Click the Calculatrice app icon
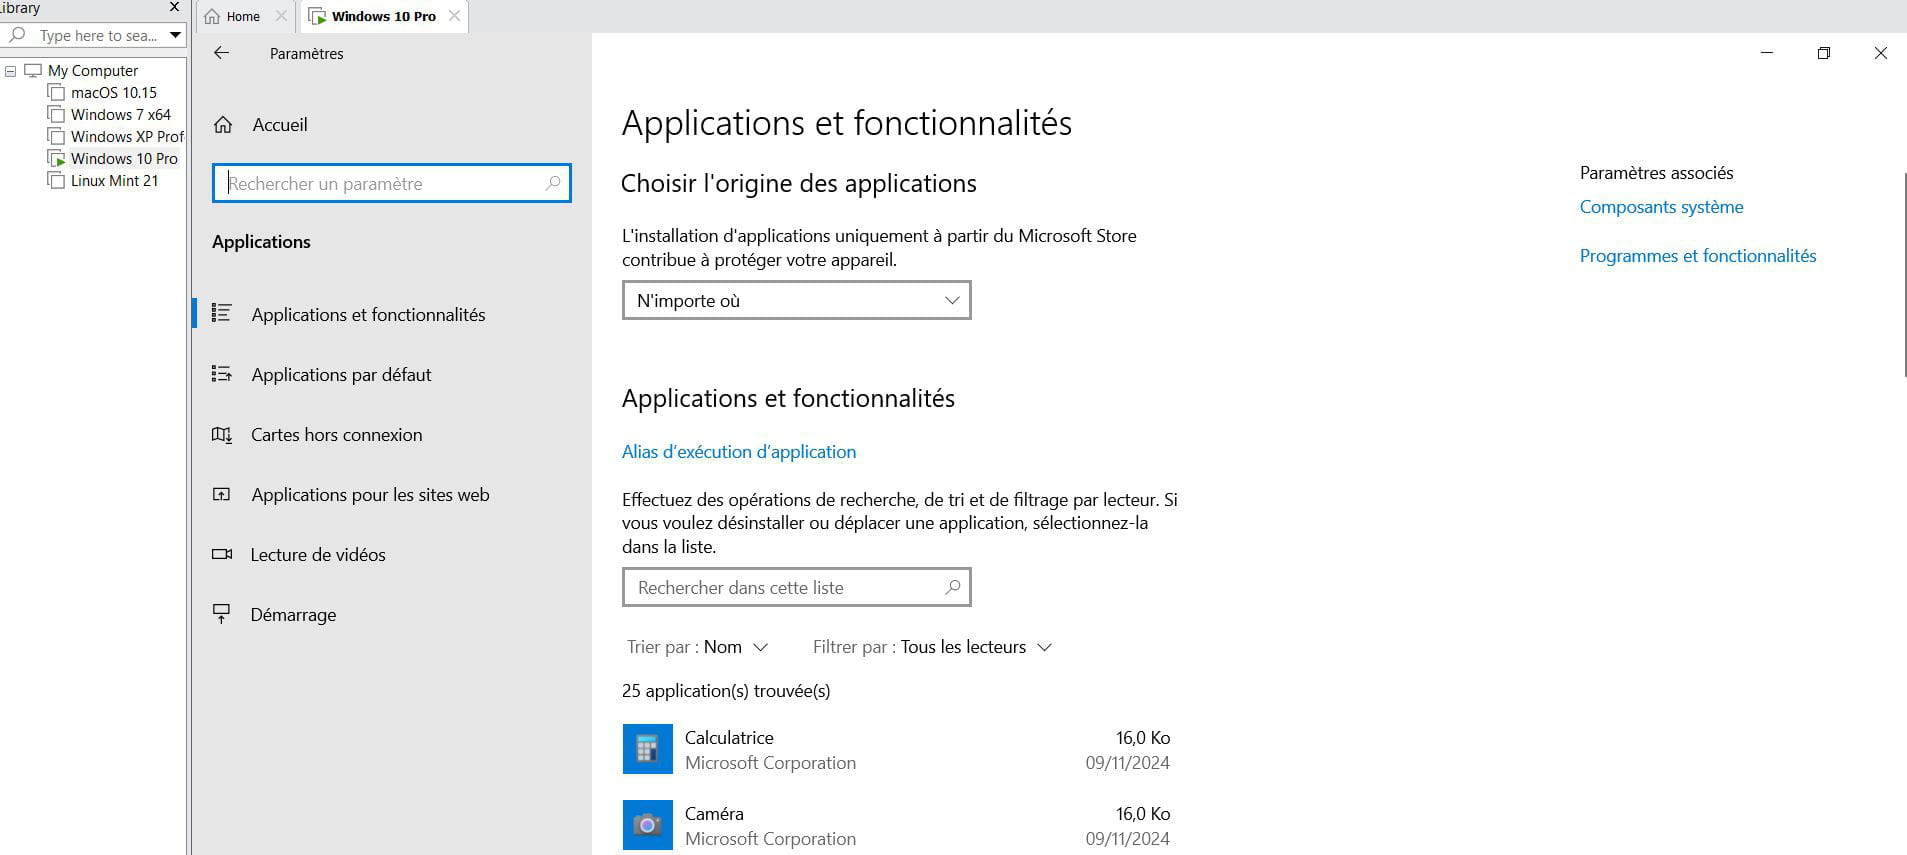This screenshot has width=1907, height=855. [647, 749]
